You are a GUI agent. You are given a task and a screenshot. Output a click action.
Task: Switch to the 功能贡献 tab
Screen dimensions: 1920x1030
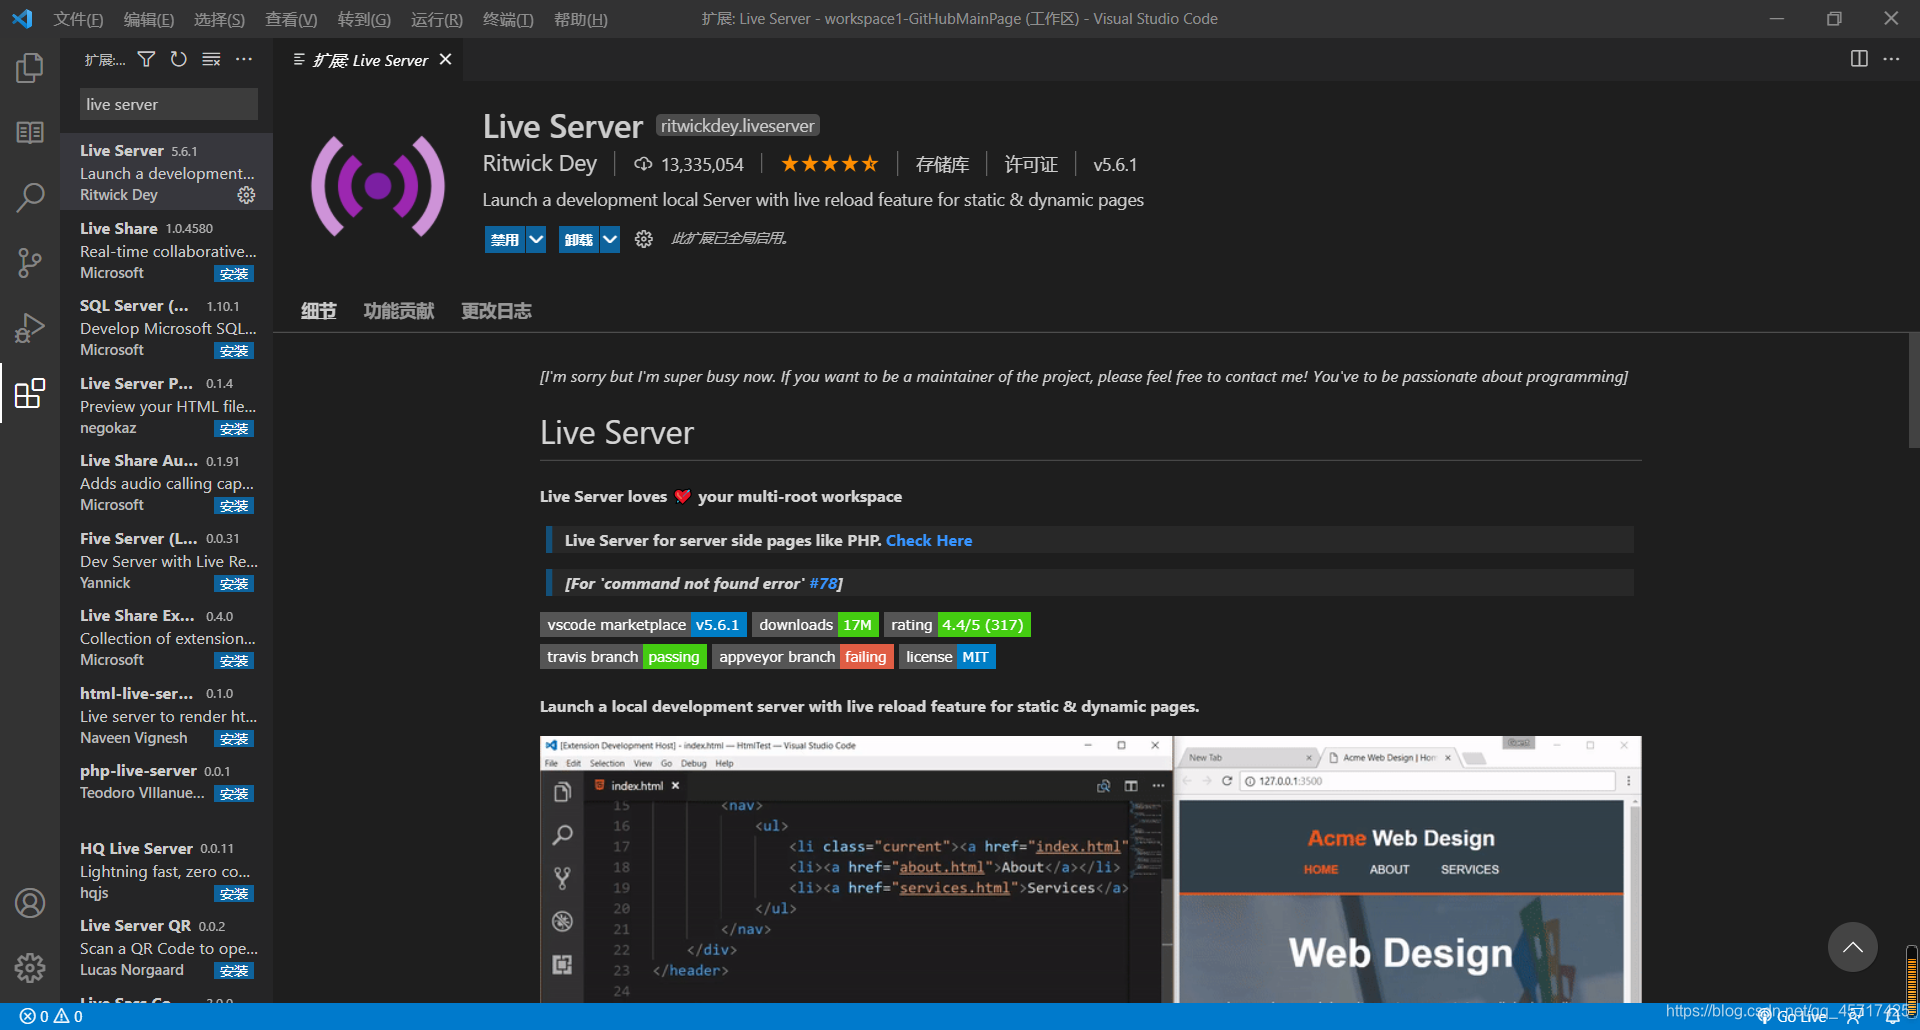tap(399, 311)
